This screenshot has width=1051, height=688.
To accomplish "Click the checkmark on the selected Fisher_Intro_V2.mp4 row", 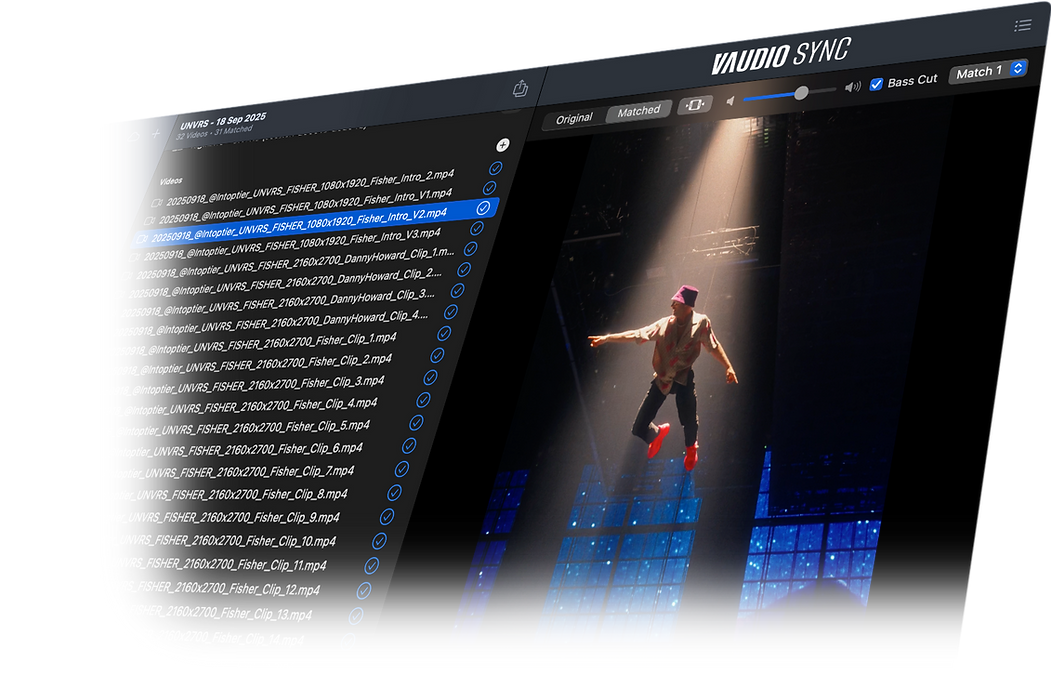I will [x=483, y=209].
